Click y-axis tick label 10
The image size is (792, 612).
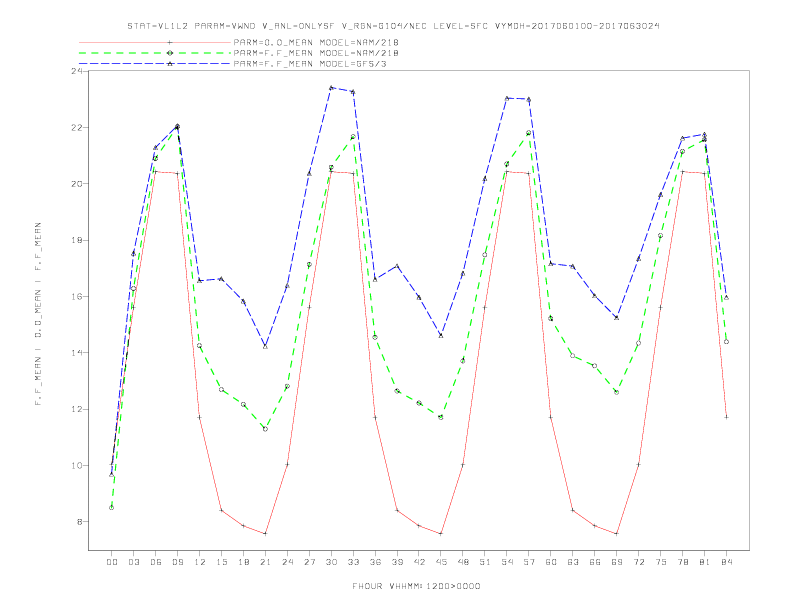pyautogui.click(x=77, y=466)
